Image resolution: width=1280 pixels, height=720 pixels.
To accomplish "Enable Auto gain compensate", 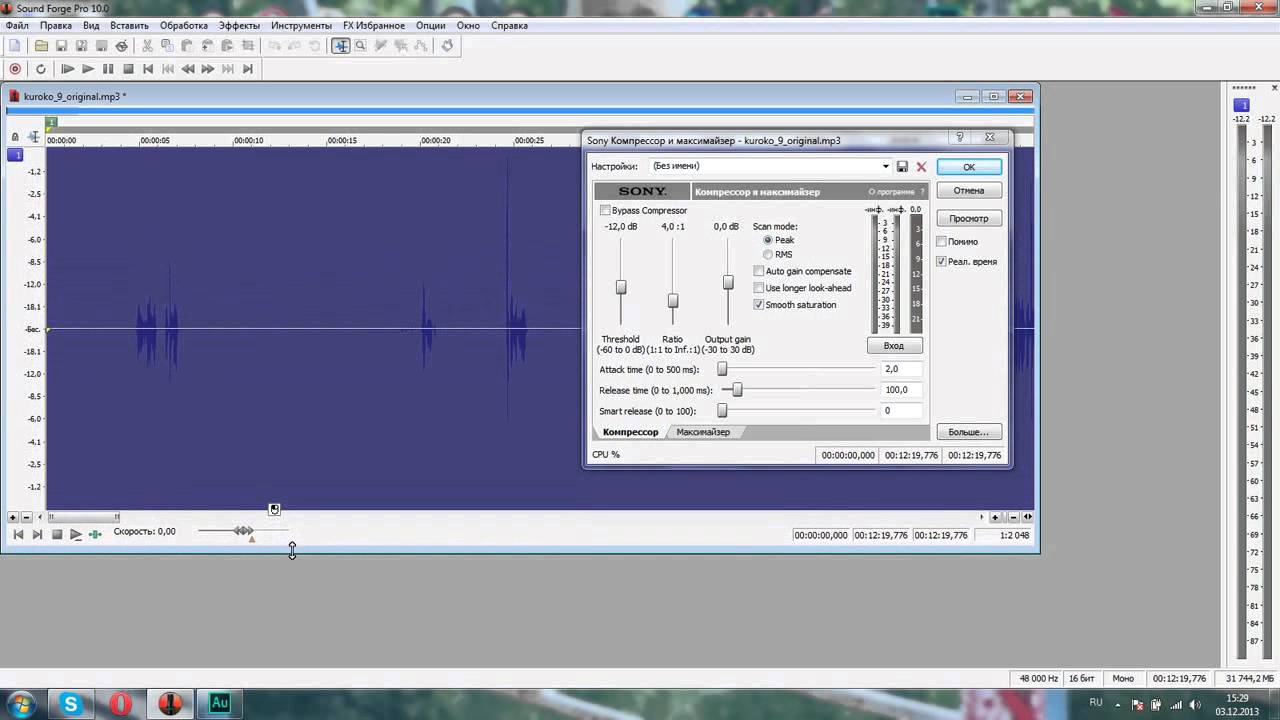I will point(758,271).
